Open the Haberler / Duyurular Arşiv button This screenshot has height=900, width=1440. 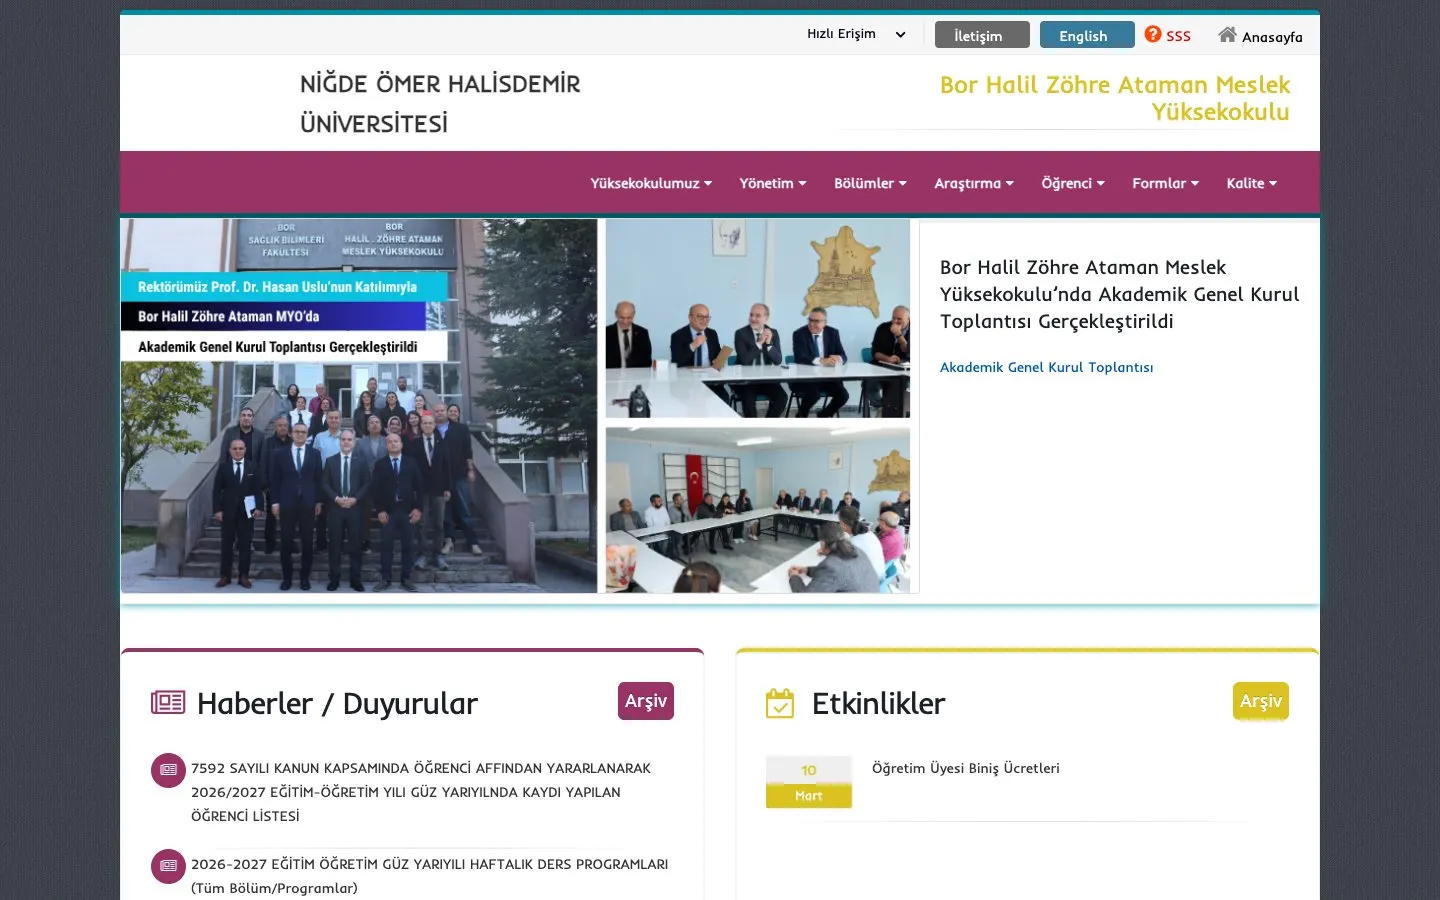coord(646,701)
